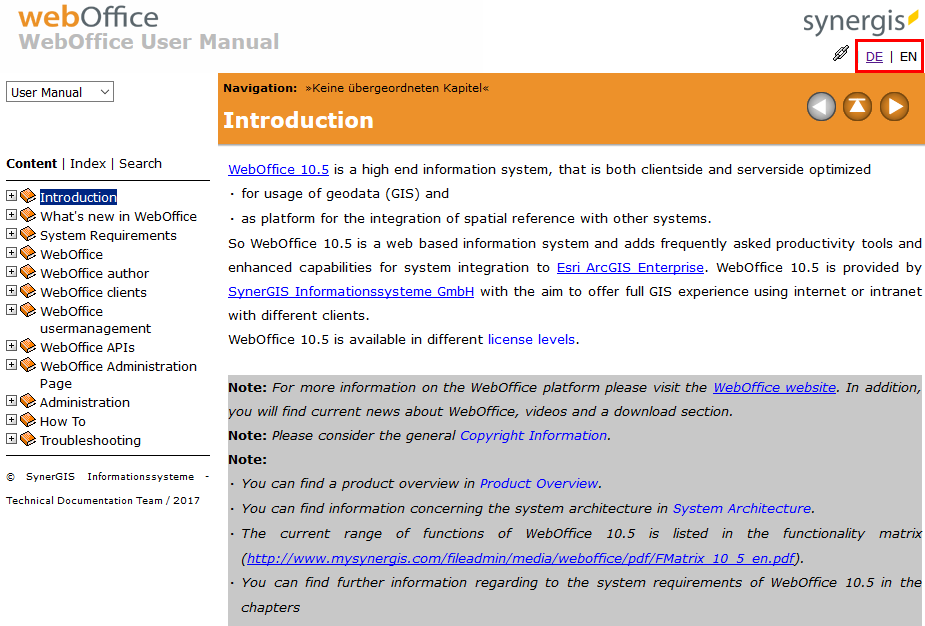Select Troubleshooting in the tree
The image size is (925, 626).
pyautogui.click(x=90, y=440)
